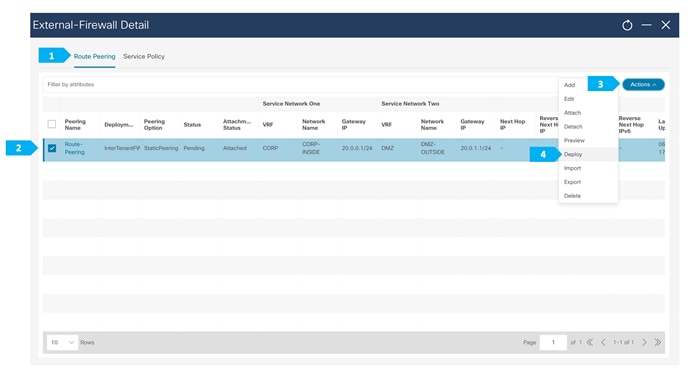
Task: Click the DMZ-OUTSIDE network name cell
Action: click(433, 148)
